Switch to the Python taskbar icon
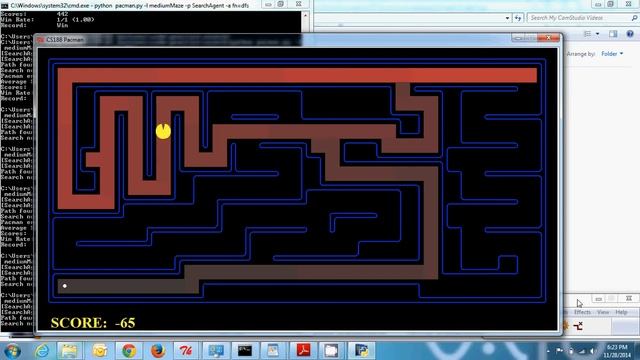 click(361, 351)
